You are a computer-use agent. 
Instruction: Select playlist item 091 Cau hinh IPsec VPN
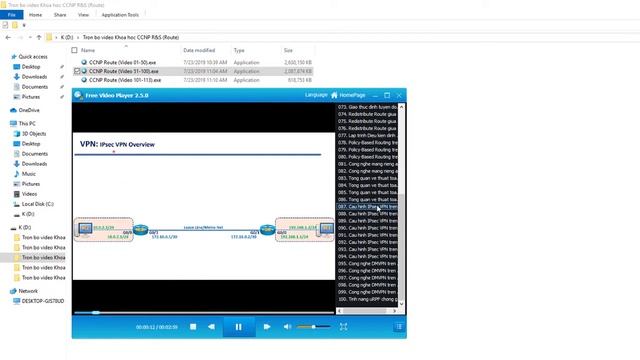point(367,235)
